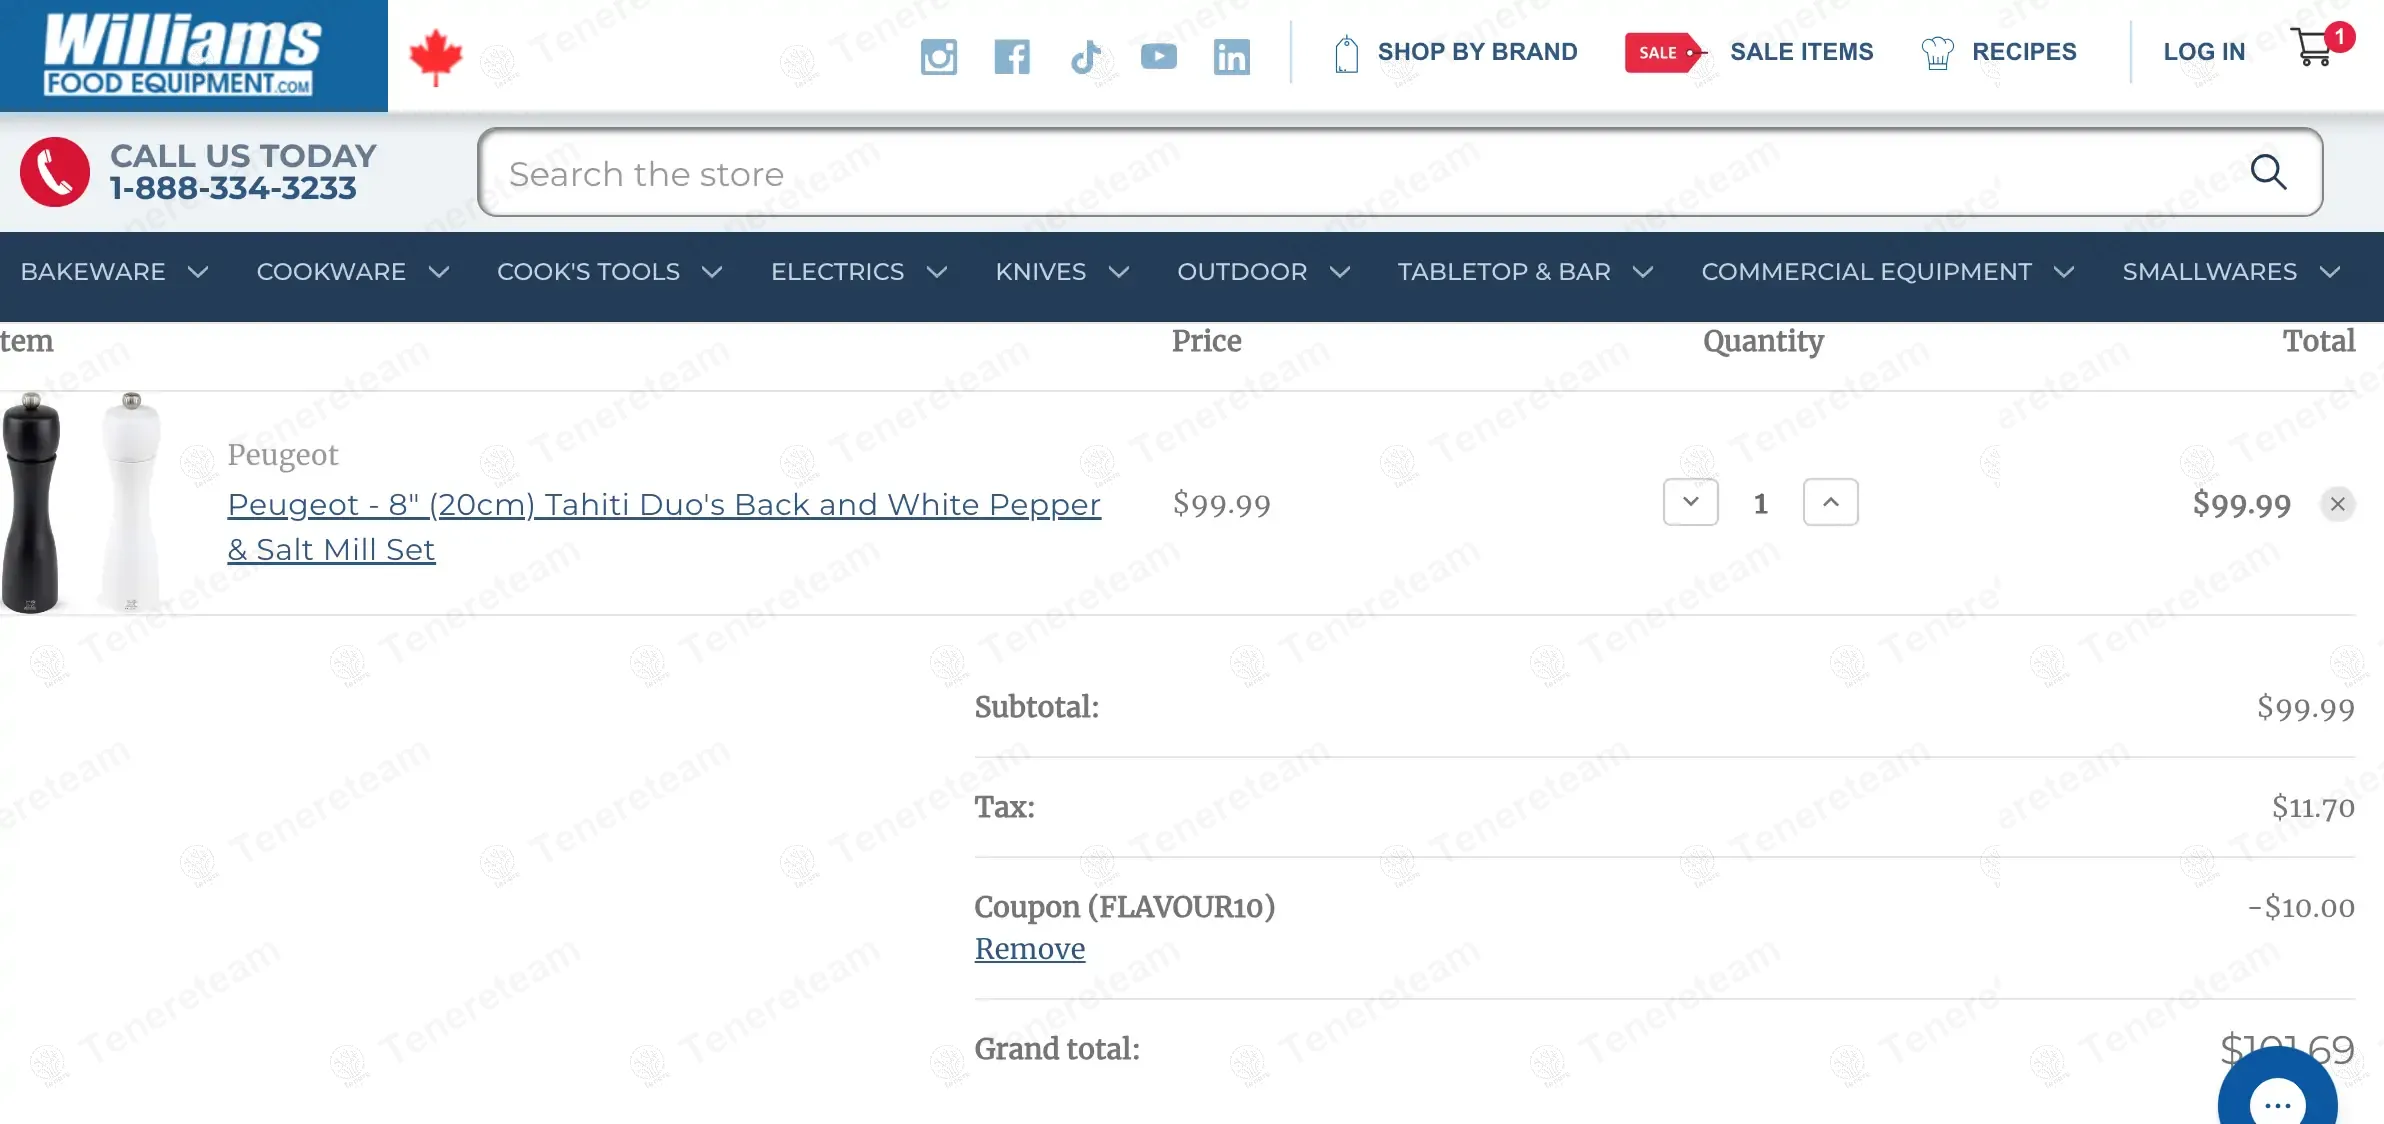Click the Quantity column header

coord(1763,342)
